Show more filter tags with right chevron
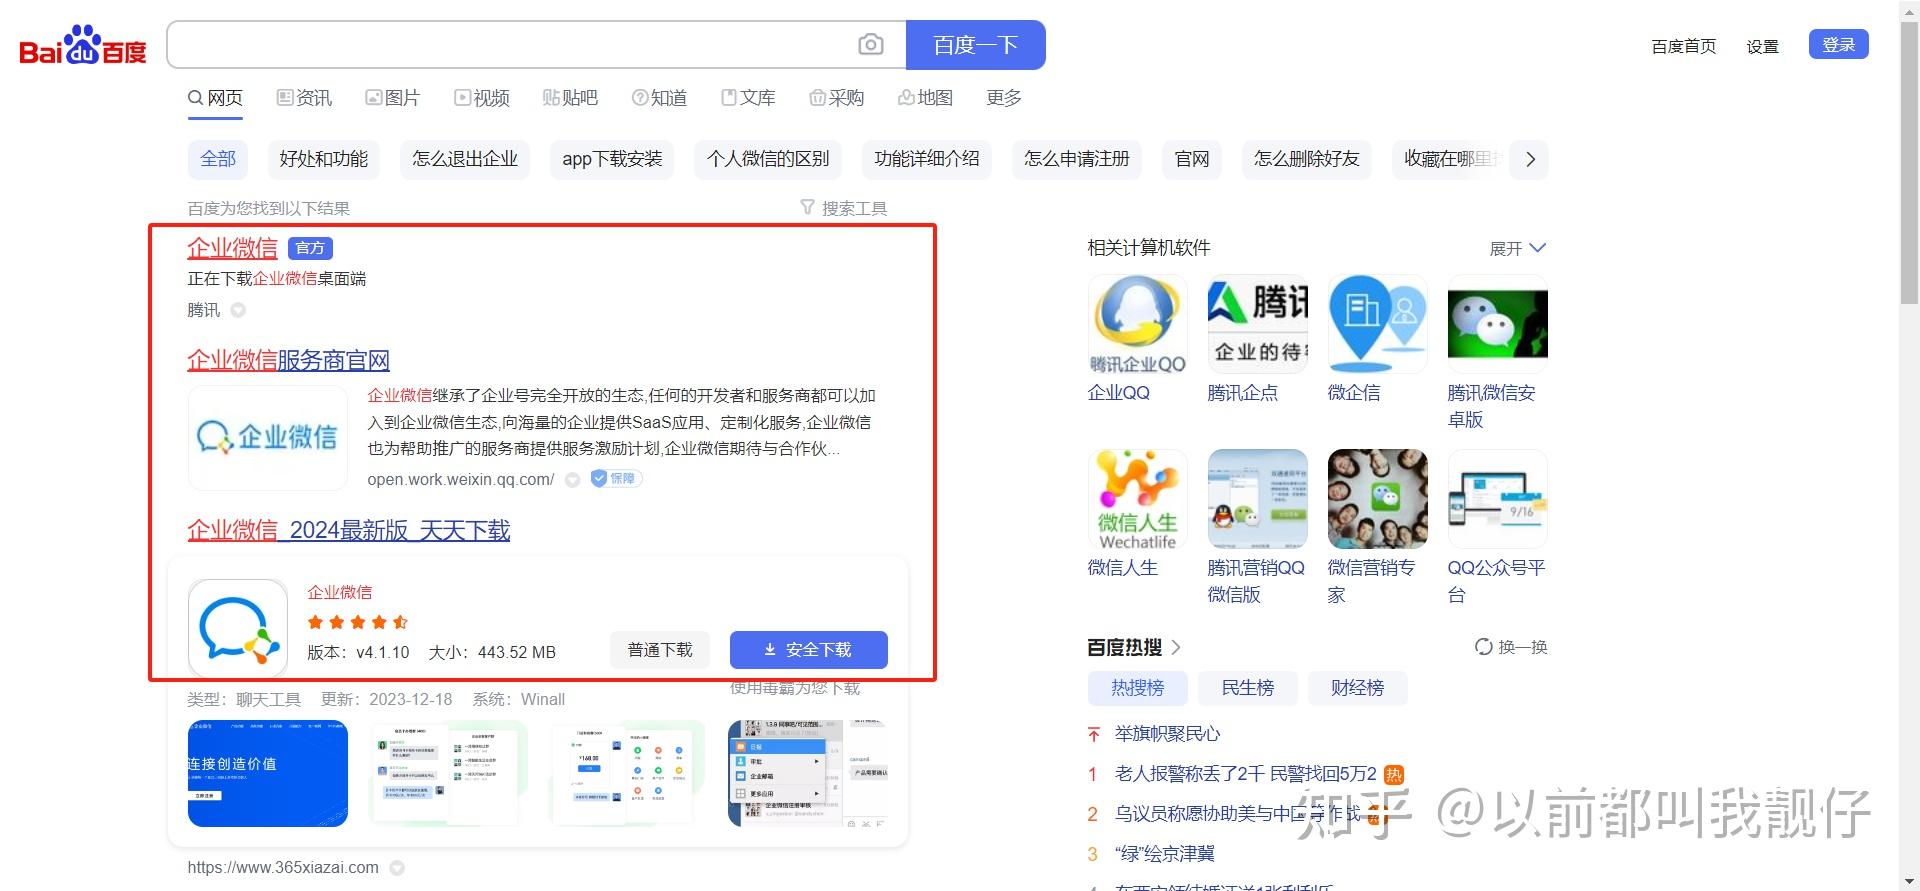The image size is (1920, 891). [x=1530, y=159]
